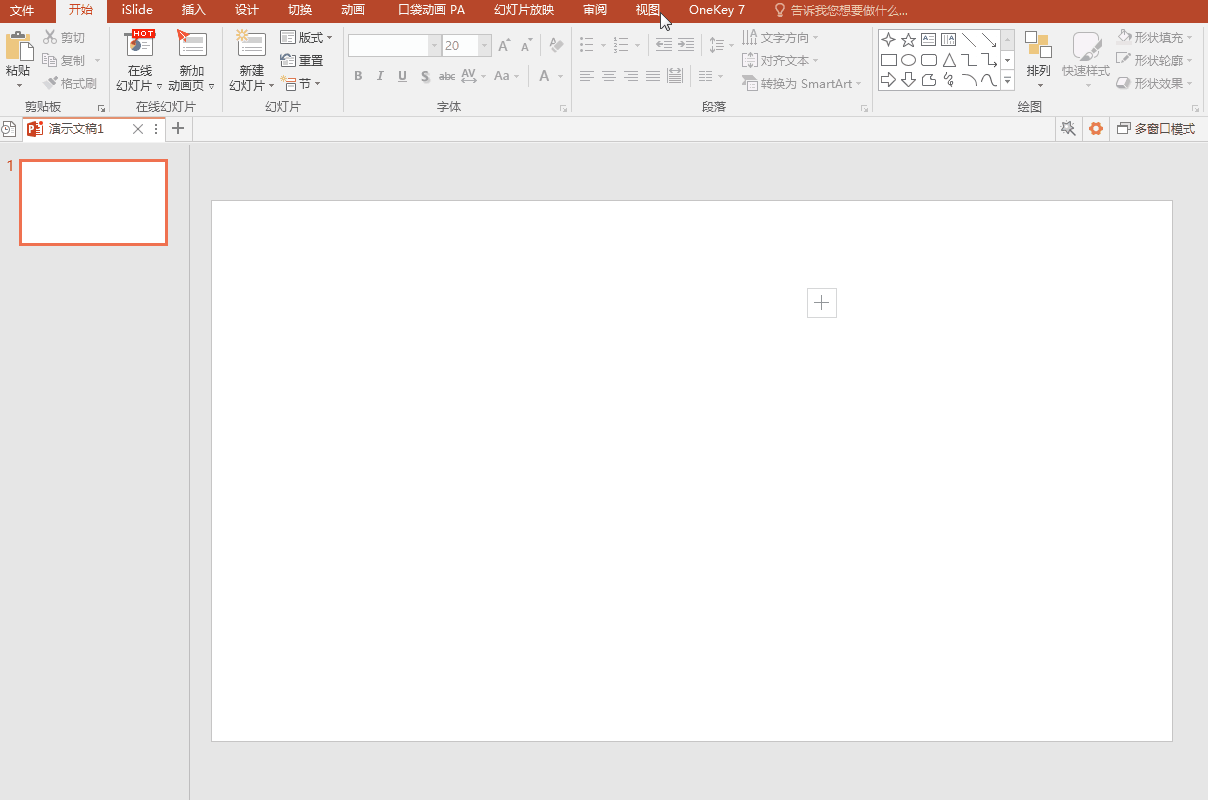Select the five-point star shape

tap(908, 40)
